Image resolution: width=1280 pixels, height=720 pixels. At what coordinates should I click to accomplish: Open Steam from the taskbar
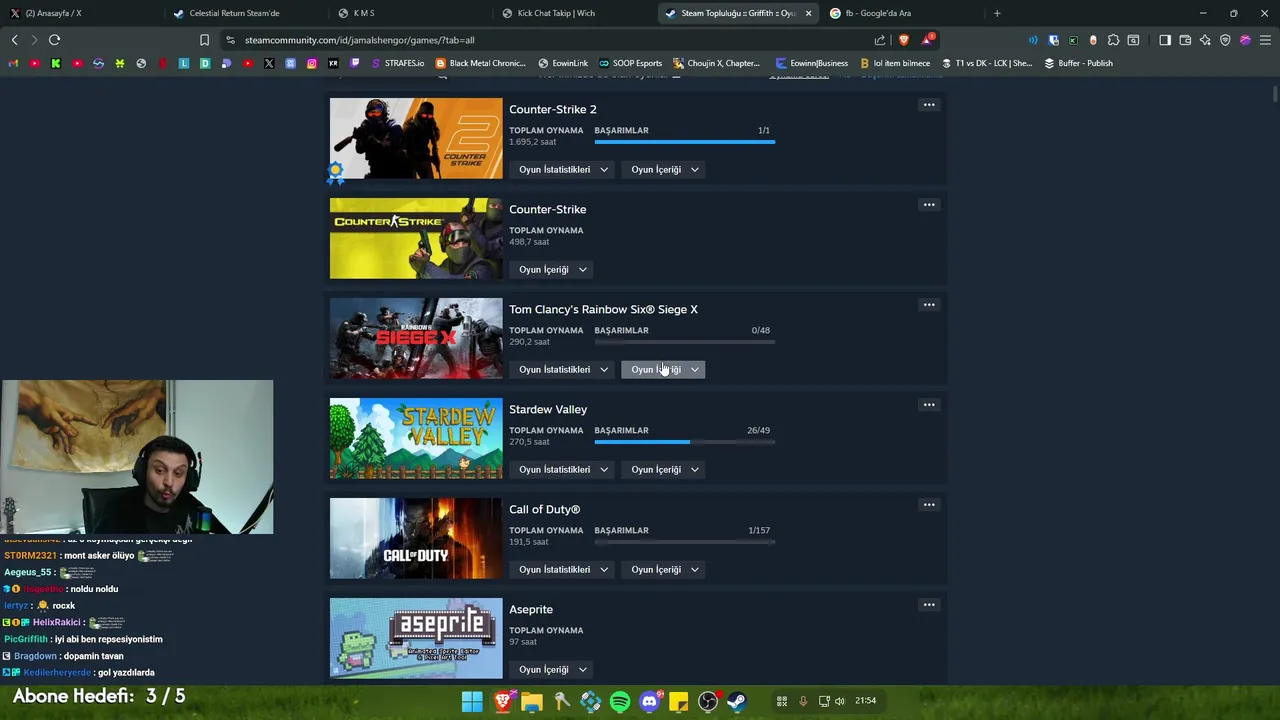(x=737, y=701)
